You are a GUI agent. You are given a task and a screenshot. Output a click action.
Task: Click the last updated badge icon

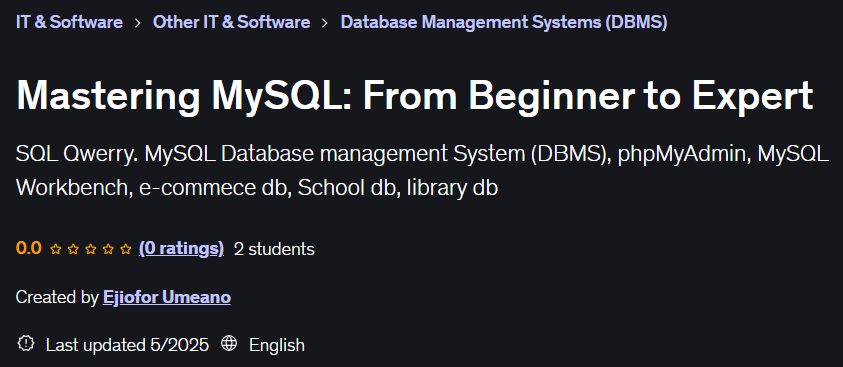pos(25,344)
